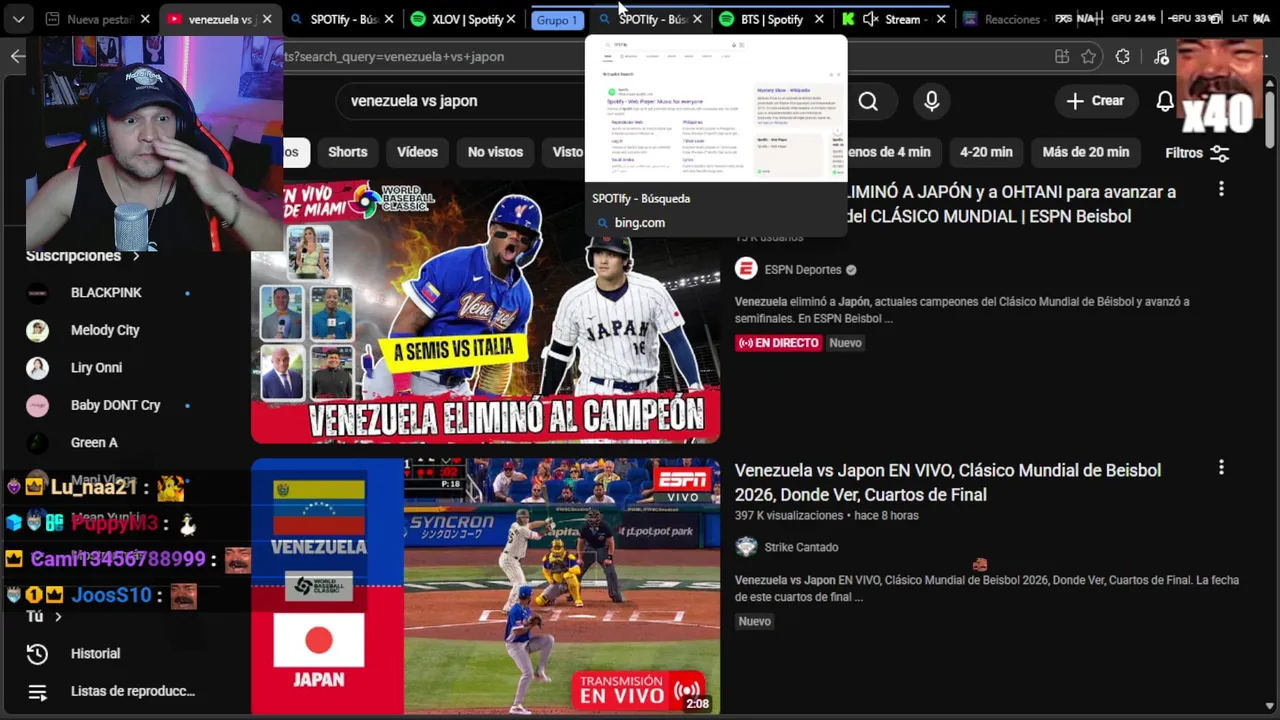This screenshot has height=720, width=1280.
Task: Open Listas de reproducción in sidebar
Action: (132, 691)
